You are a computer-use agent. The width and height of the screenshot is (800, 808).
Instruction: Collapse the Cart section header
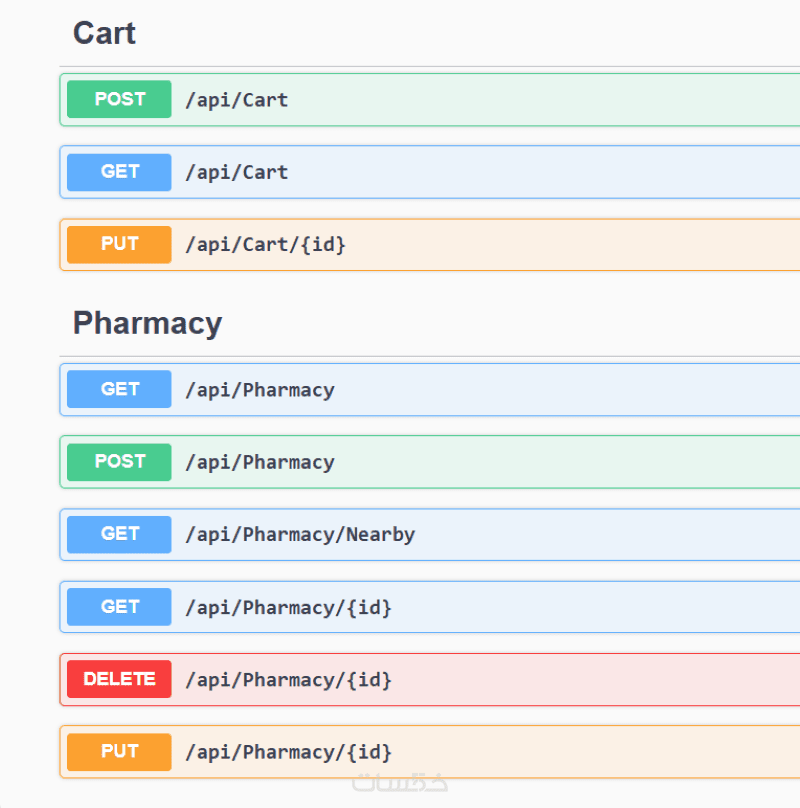click(104, 33)
